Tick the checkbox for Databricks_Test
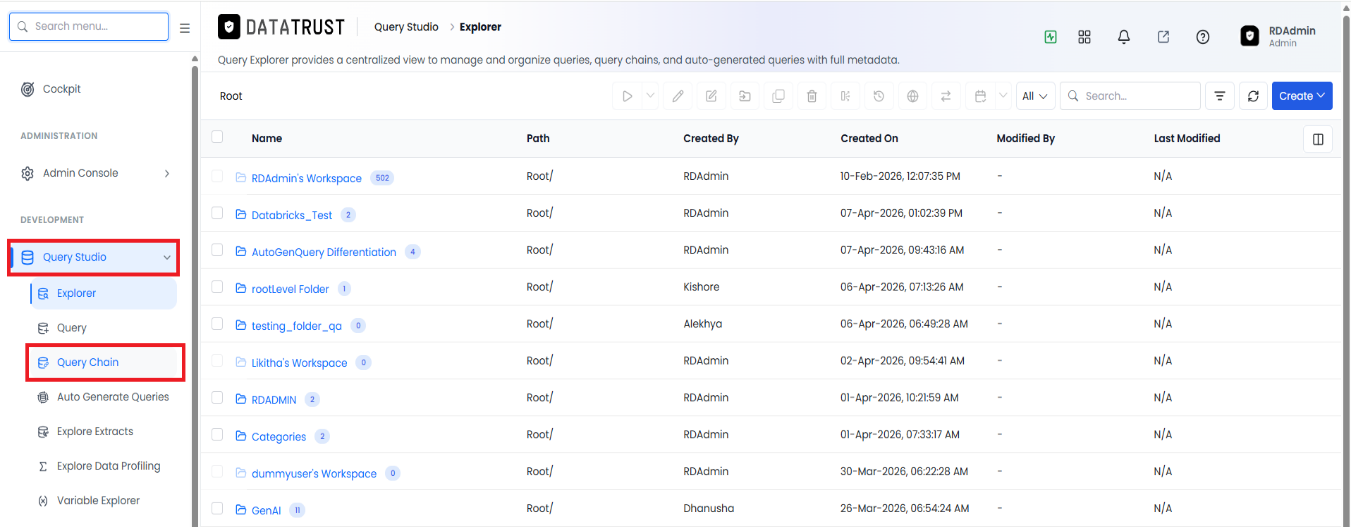Screen dimensions: 1351x527 click(x=217, y=213)
